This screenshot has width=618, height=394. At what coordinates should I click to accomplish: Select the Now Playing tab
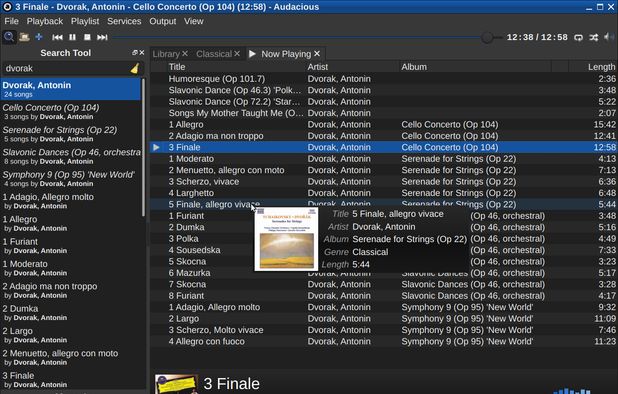[286, 54]
